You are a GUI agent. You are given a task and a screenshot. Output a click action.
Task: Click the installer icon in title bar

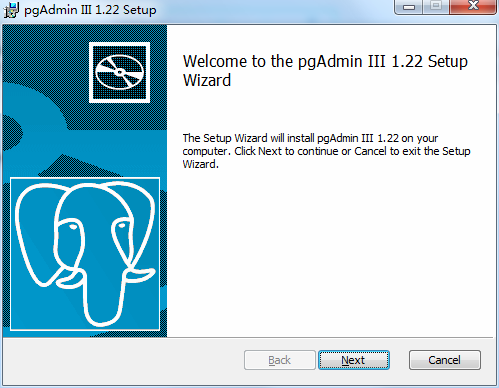tap(11, 10)
